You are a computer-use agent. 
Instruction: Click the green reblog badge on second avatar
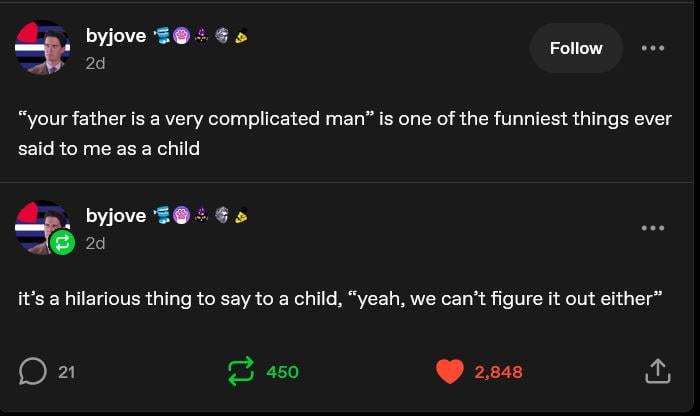(62, 242)
